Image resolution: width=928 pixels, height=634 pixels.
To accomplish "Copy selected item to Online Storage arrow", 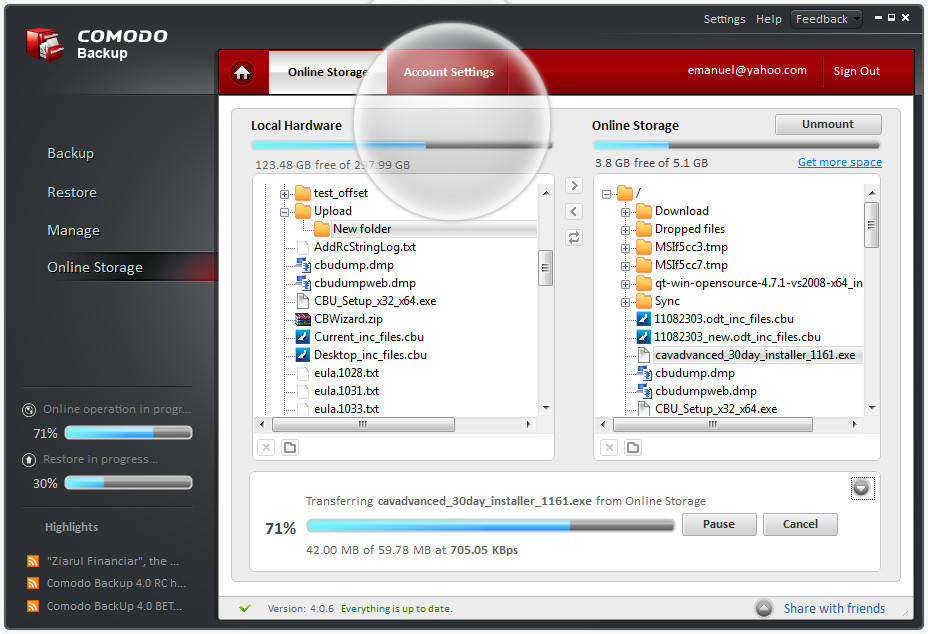I will click(573, 185).
